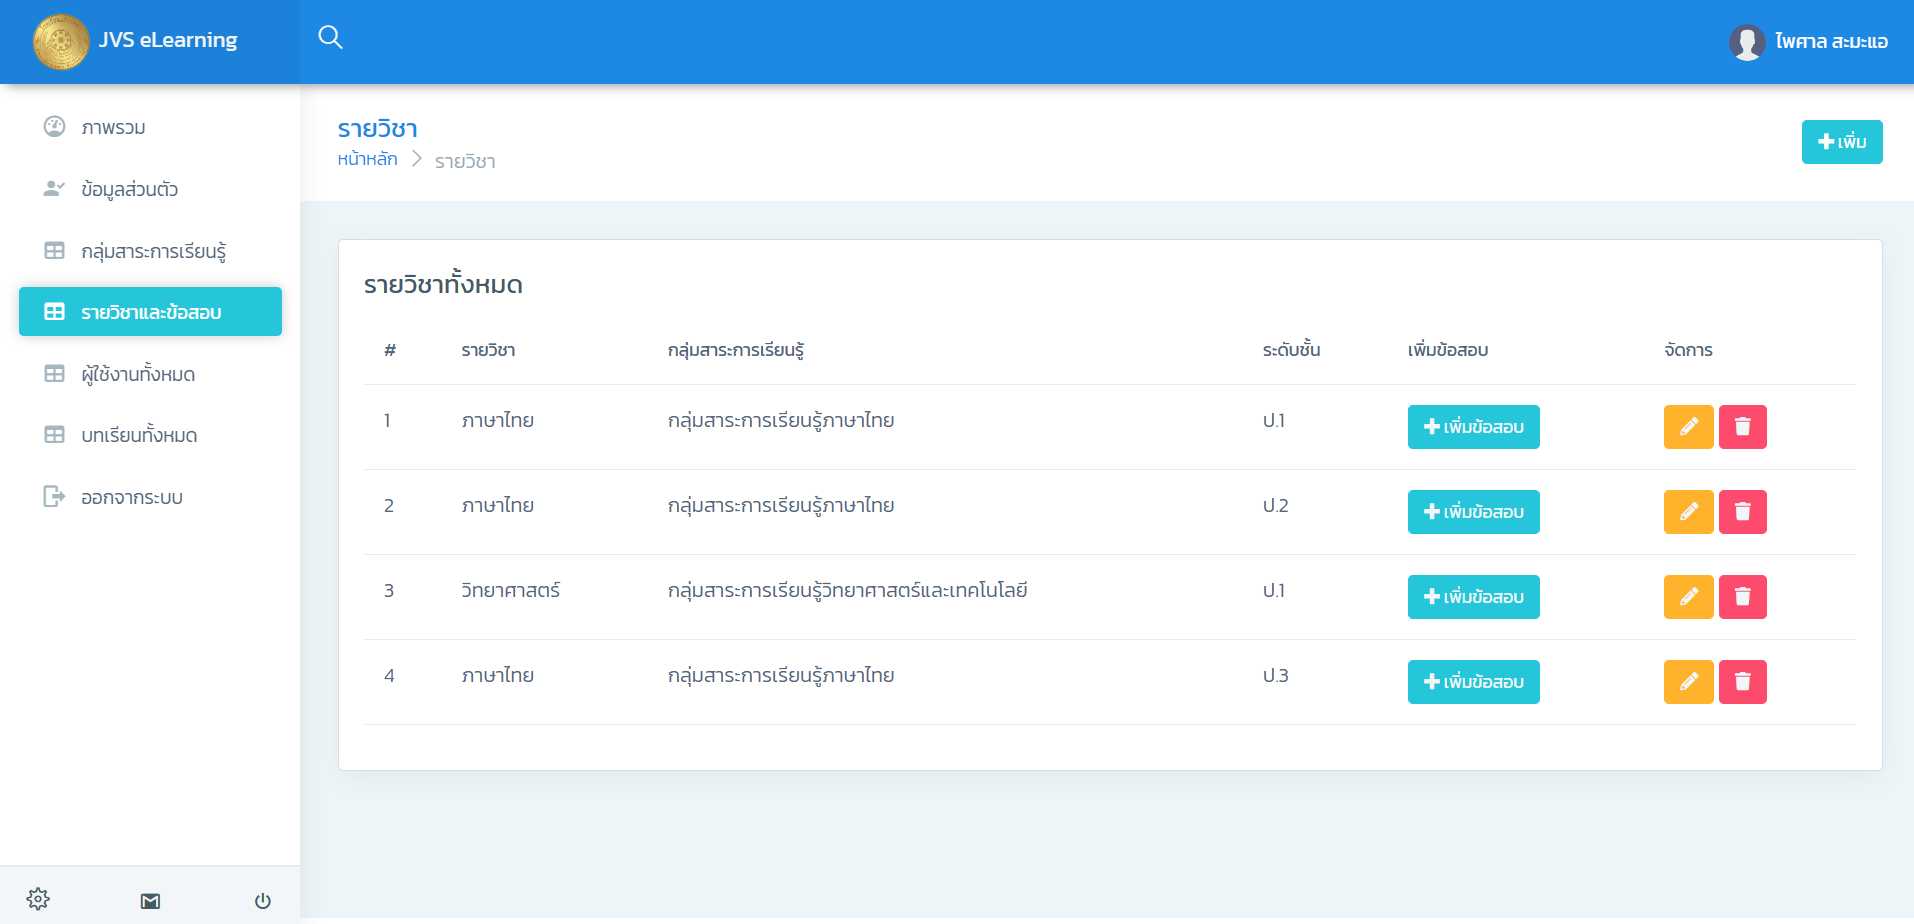This screenshot has height=924, width=1914.
Task: Edit row 1 ภาษาไทย ม.1 with pencil icon
Action: (x=1688, y=427)
